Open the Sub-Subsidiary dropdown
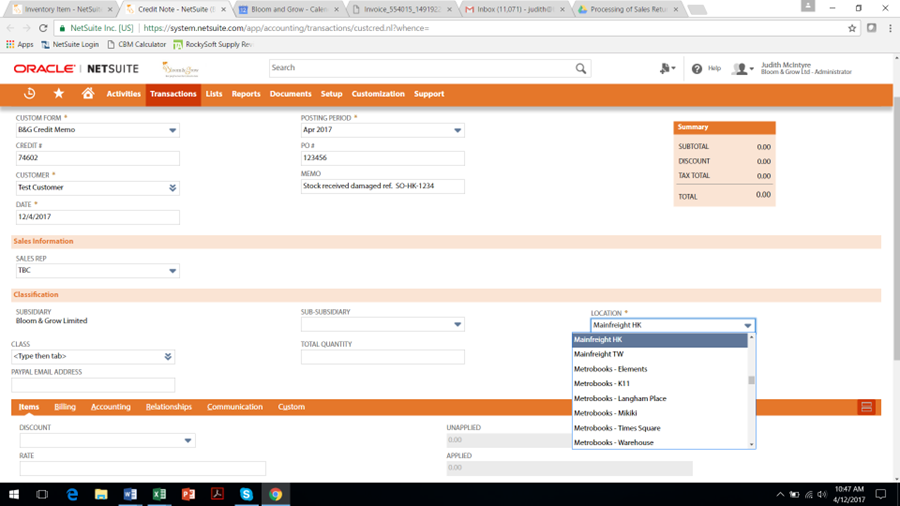Image resolution: width=900 pixels, height=506 pixels. (457, 325)
